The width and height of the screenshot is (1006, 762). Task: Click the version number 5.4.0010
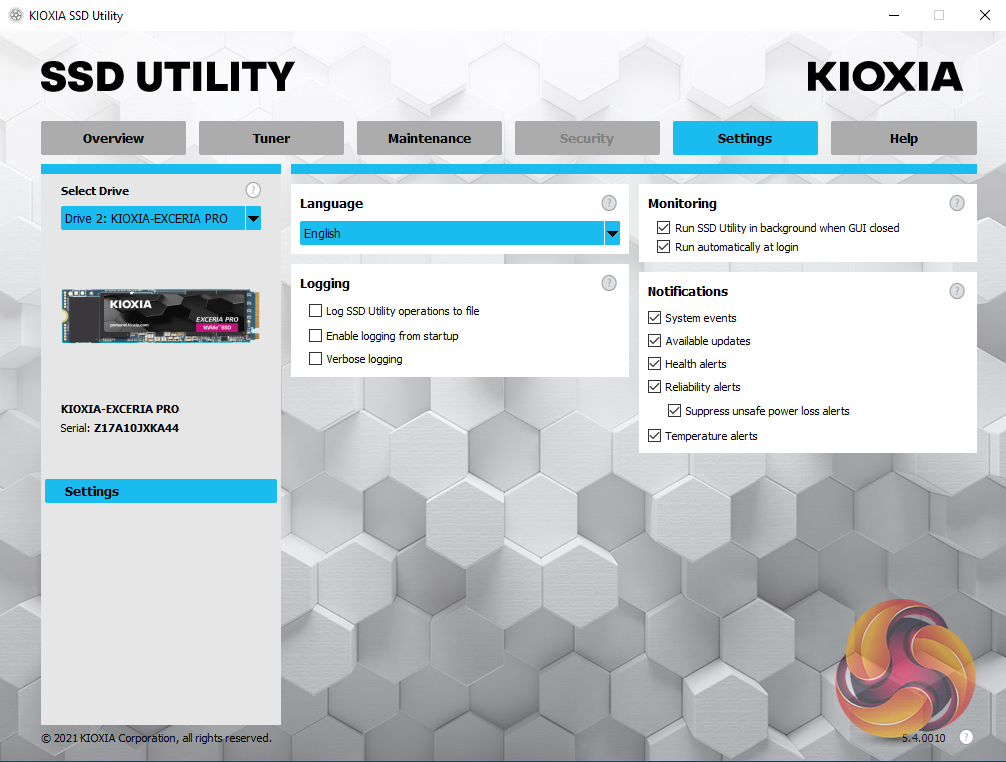(923, 738)
